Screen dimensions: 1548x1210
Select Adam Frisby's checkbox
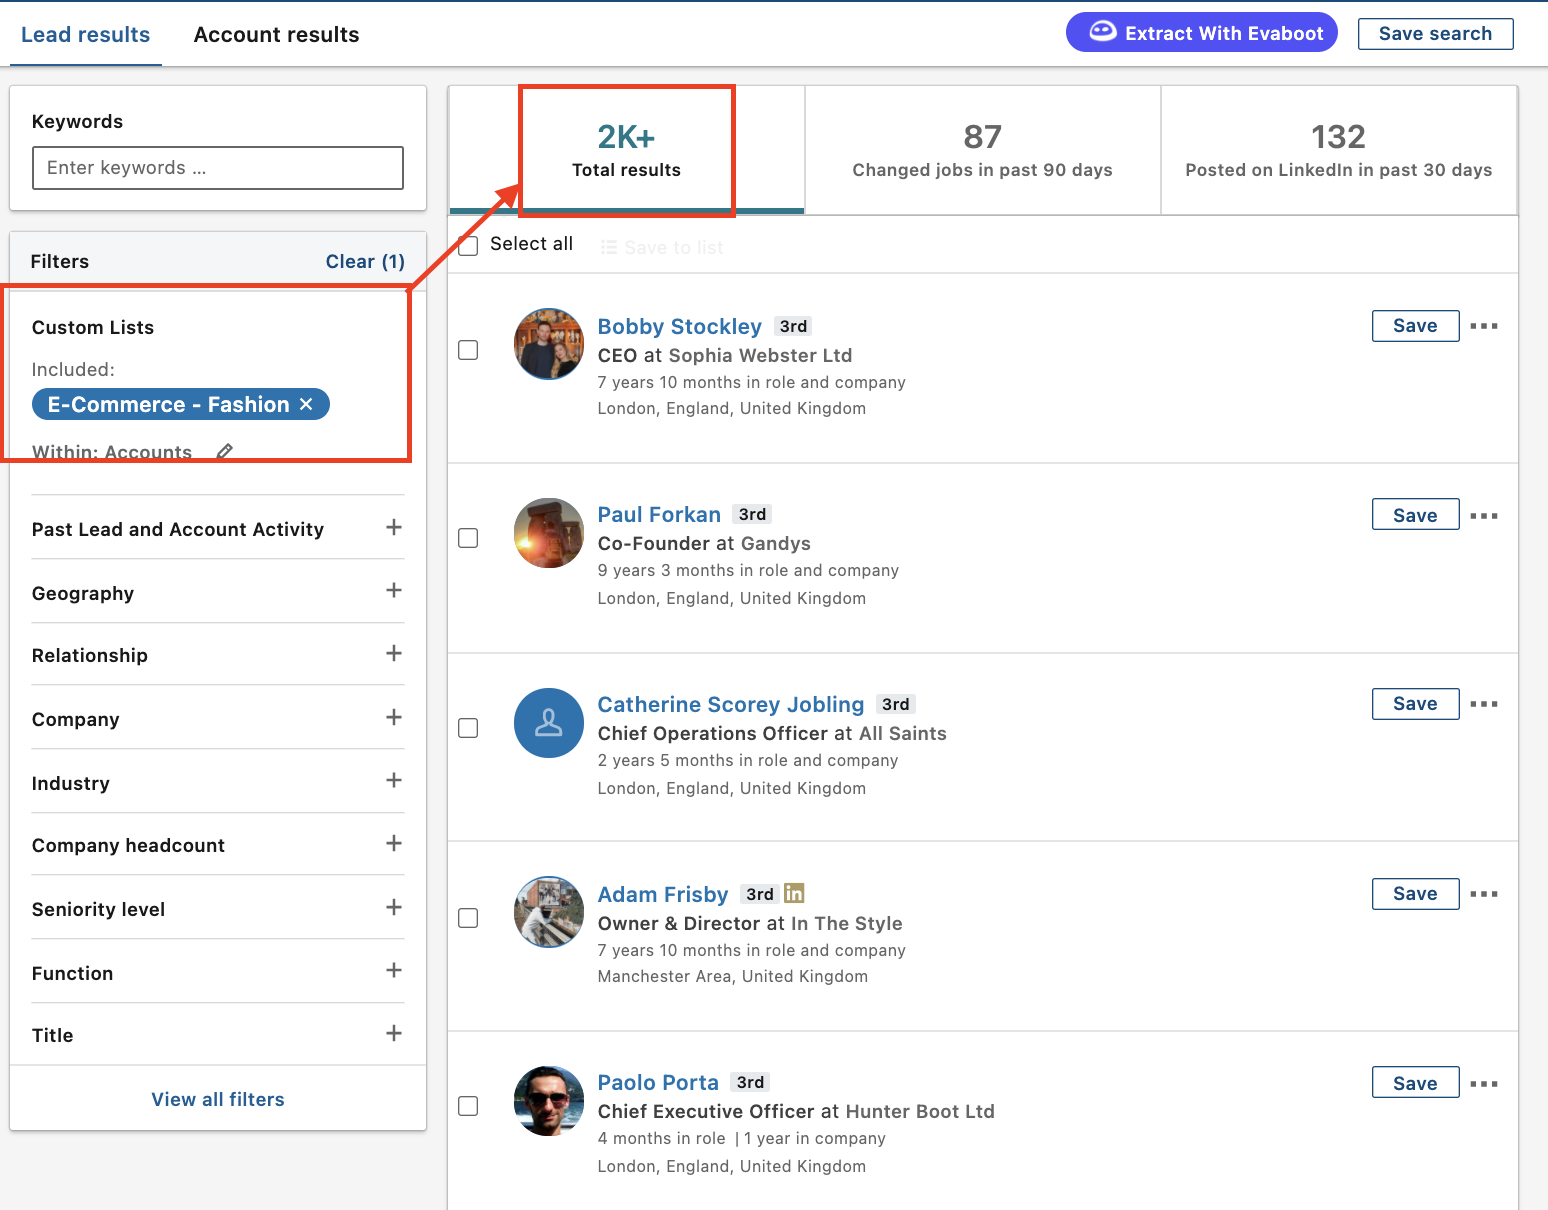point(468,918)
